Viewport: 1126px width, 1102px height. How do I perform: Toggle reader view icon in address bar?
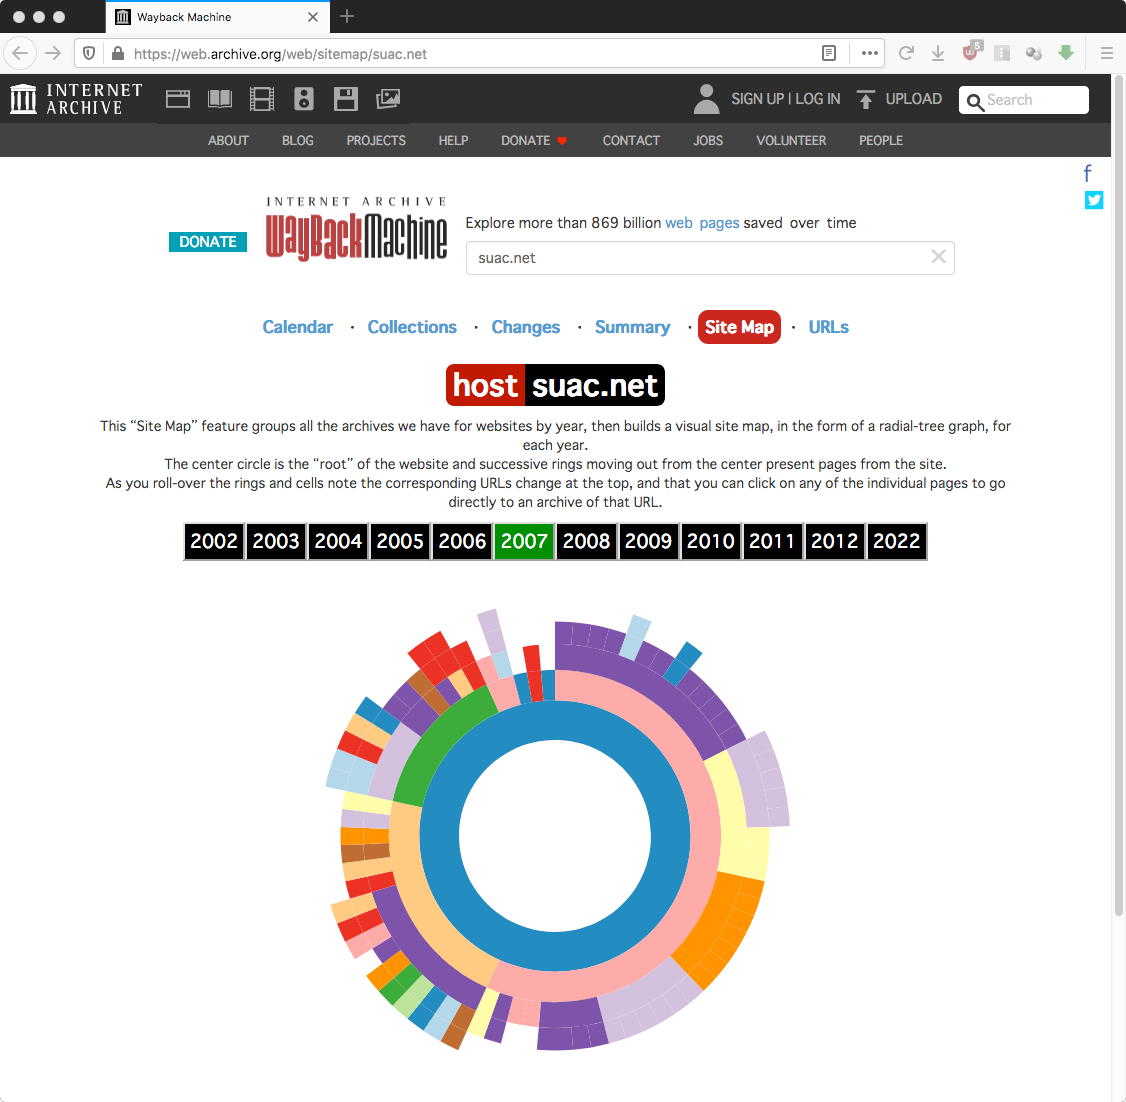[x=829, y=53]
